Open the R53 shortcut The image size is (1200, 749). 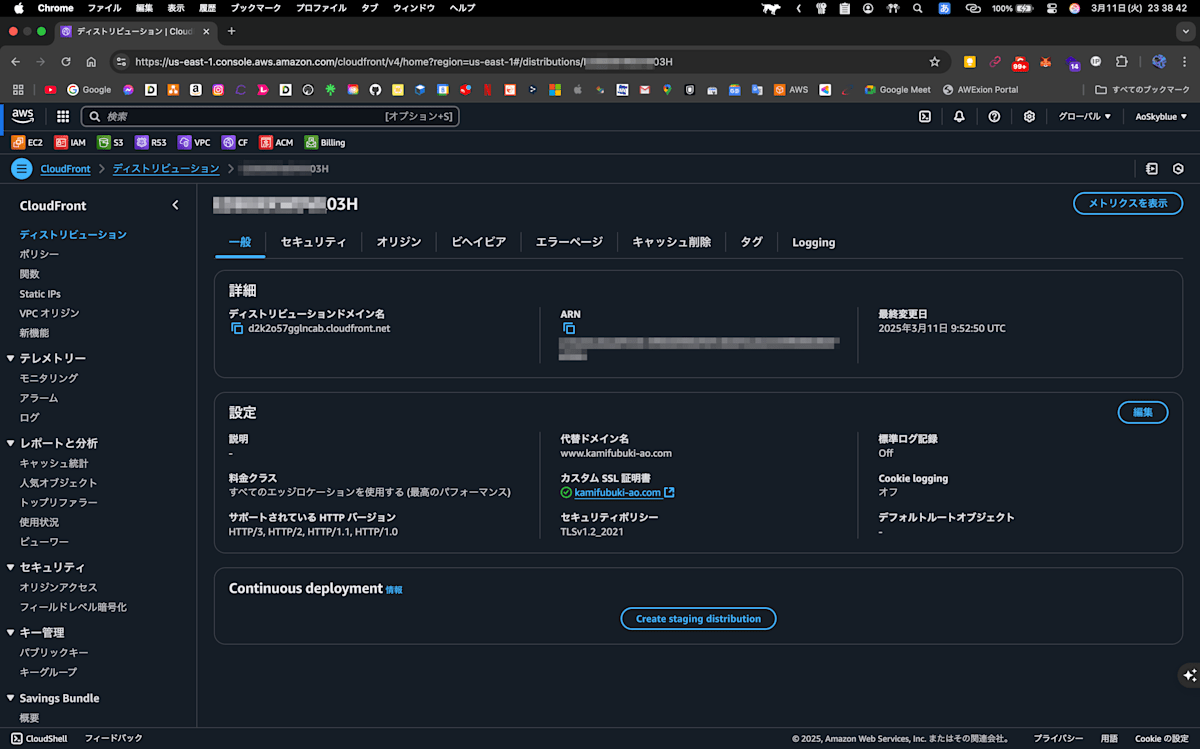[151, 143]
